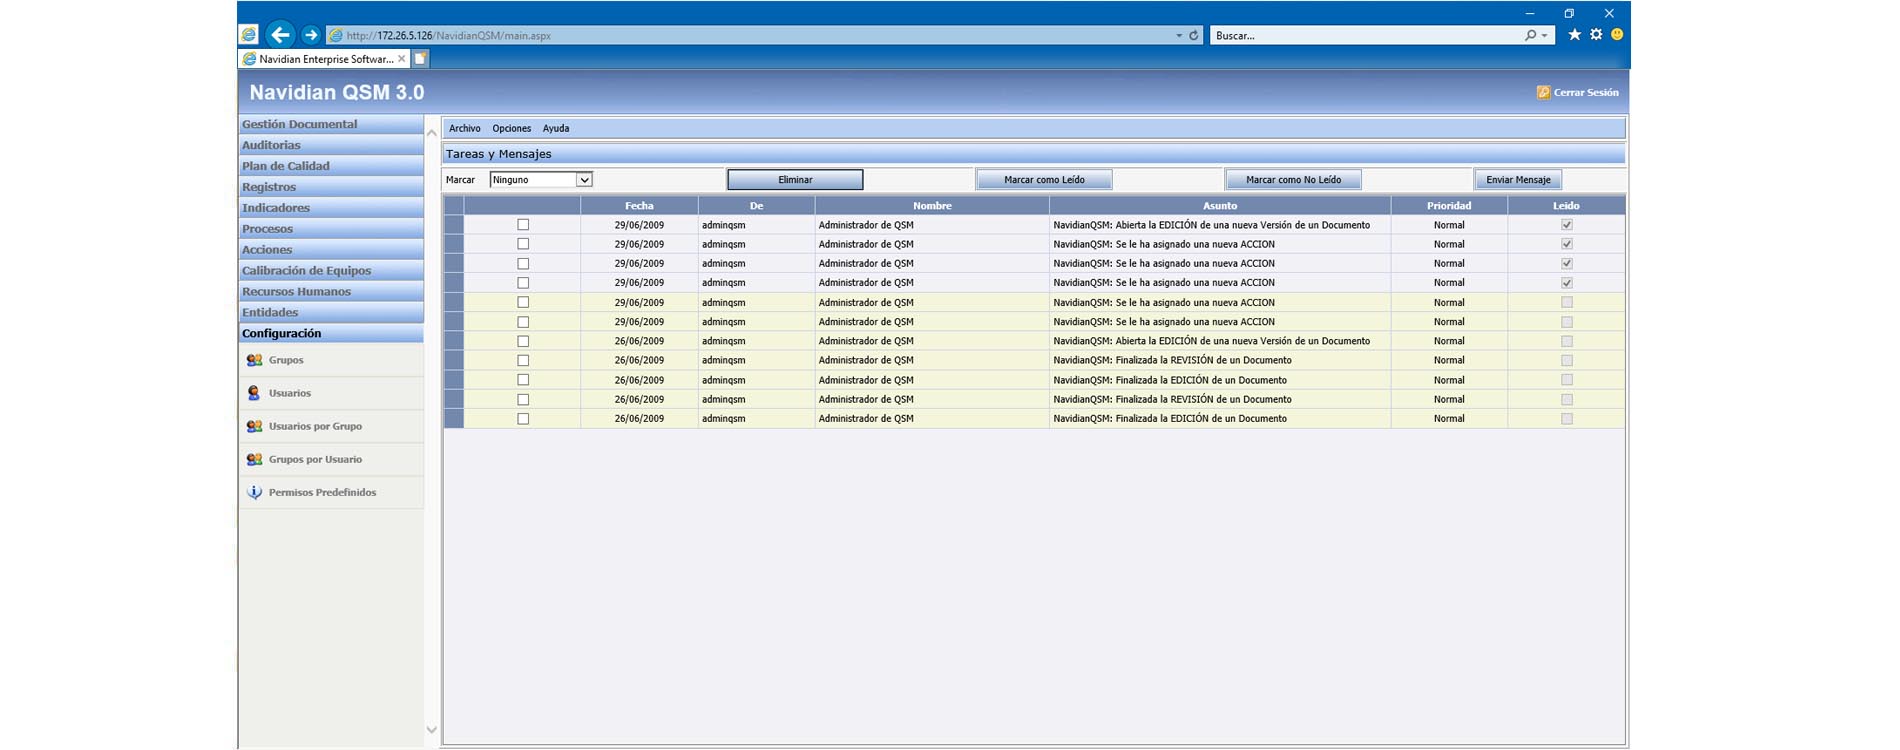Click the browser back arrow

point(280,35)
